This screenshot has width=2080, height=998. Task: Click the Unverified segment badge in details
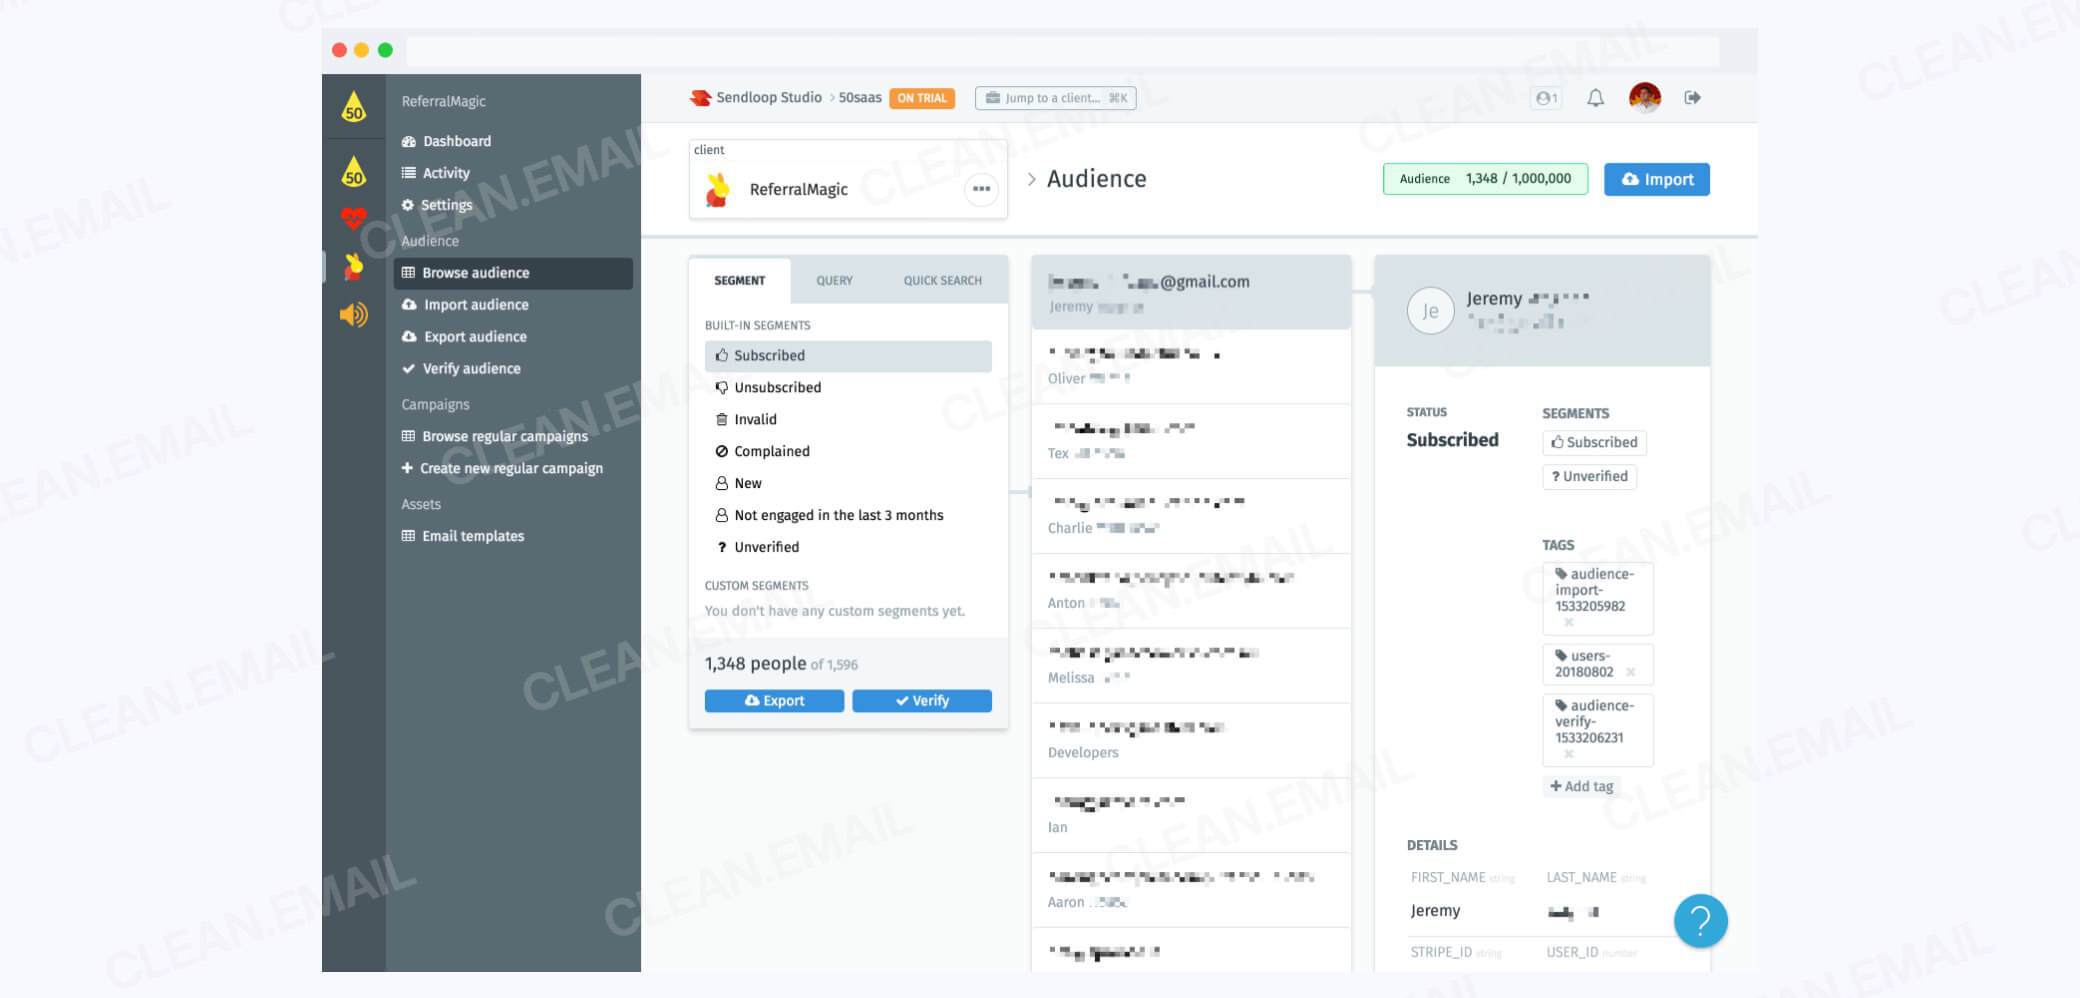pos(1590,477)
